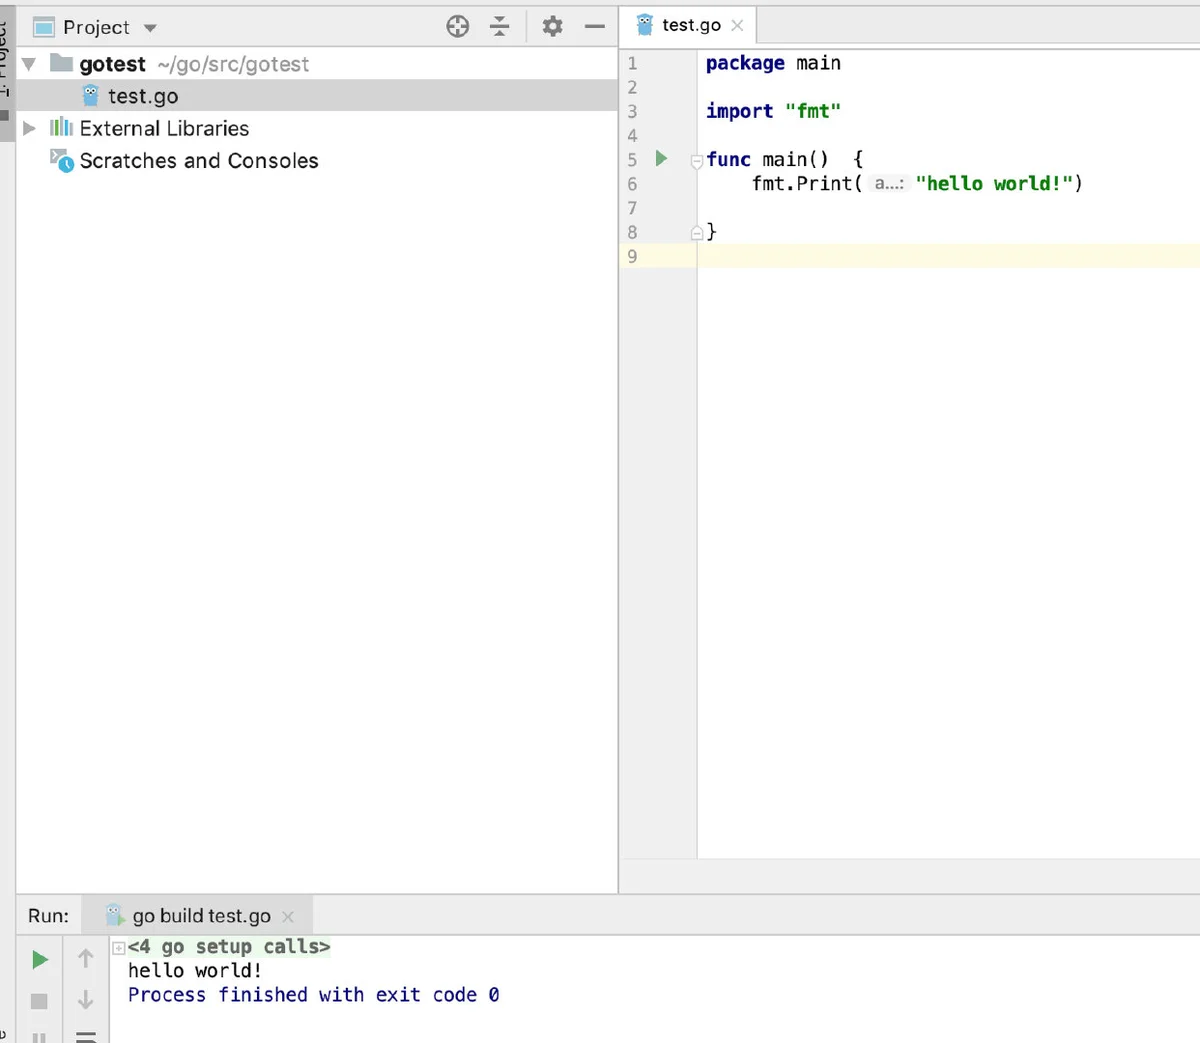Open Project panel settings gear
1200x1043 pixels.
pyautogui.click(x=552, y=27)
